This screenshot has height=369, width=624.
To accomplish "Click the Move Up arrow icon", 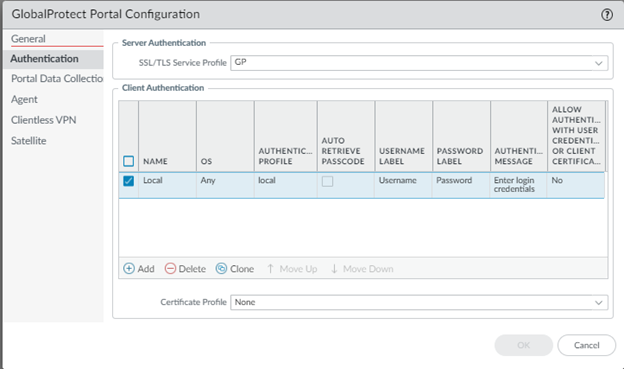I will (x=271, y=269).
